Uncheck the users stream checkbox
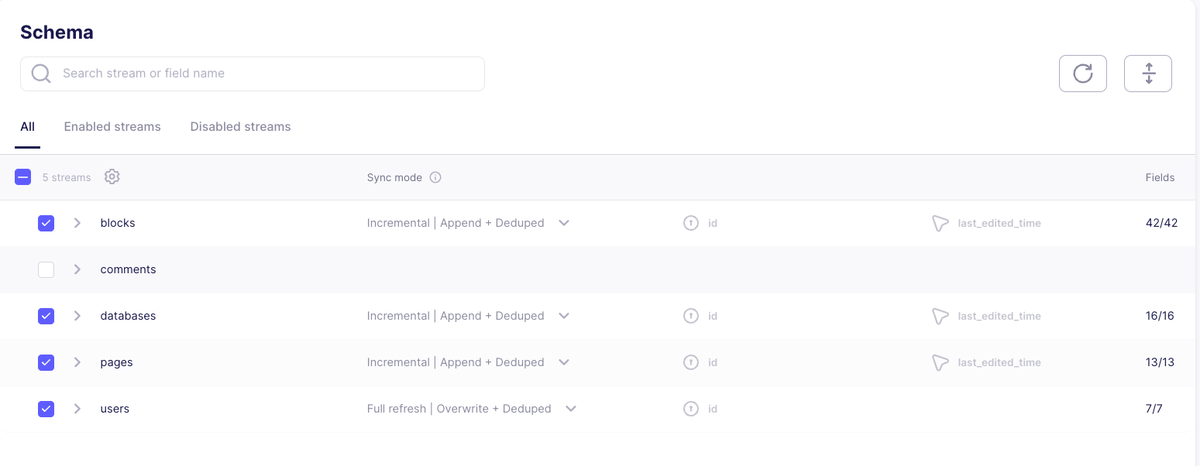Viewport: 1200px width, 466px height. tap(46, 409)
